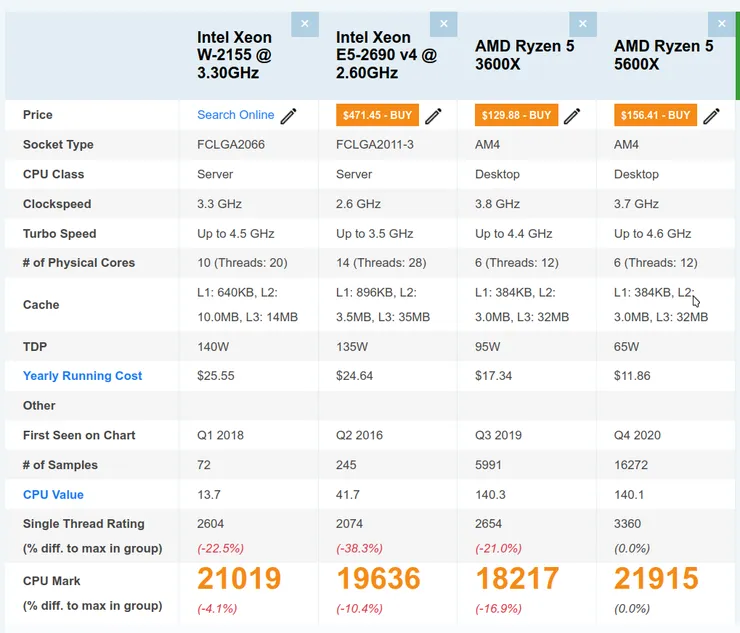Image resolution: width=740 pixels, height=633 pixels.
Task: Click the 95W TDP value
Action: tap(488, 346)
